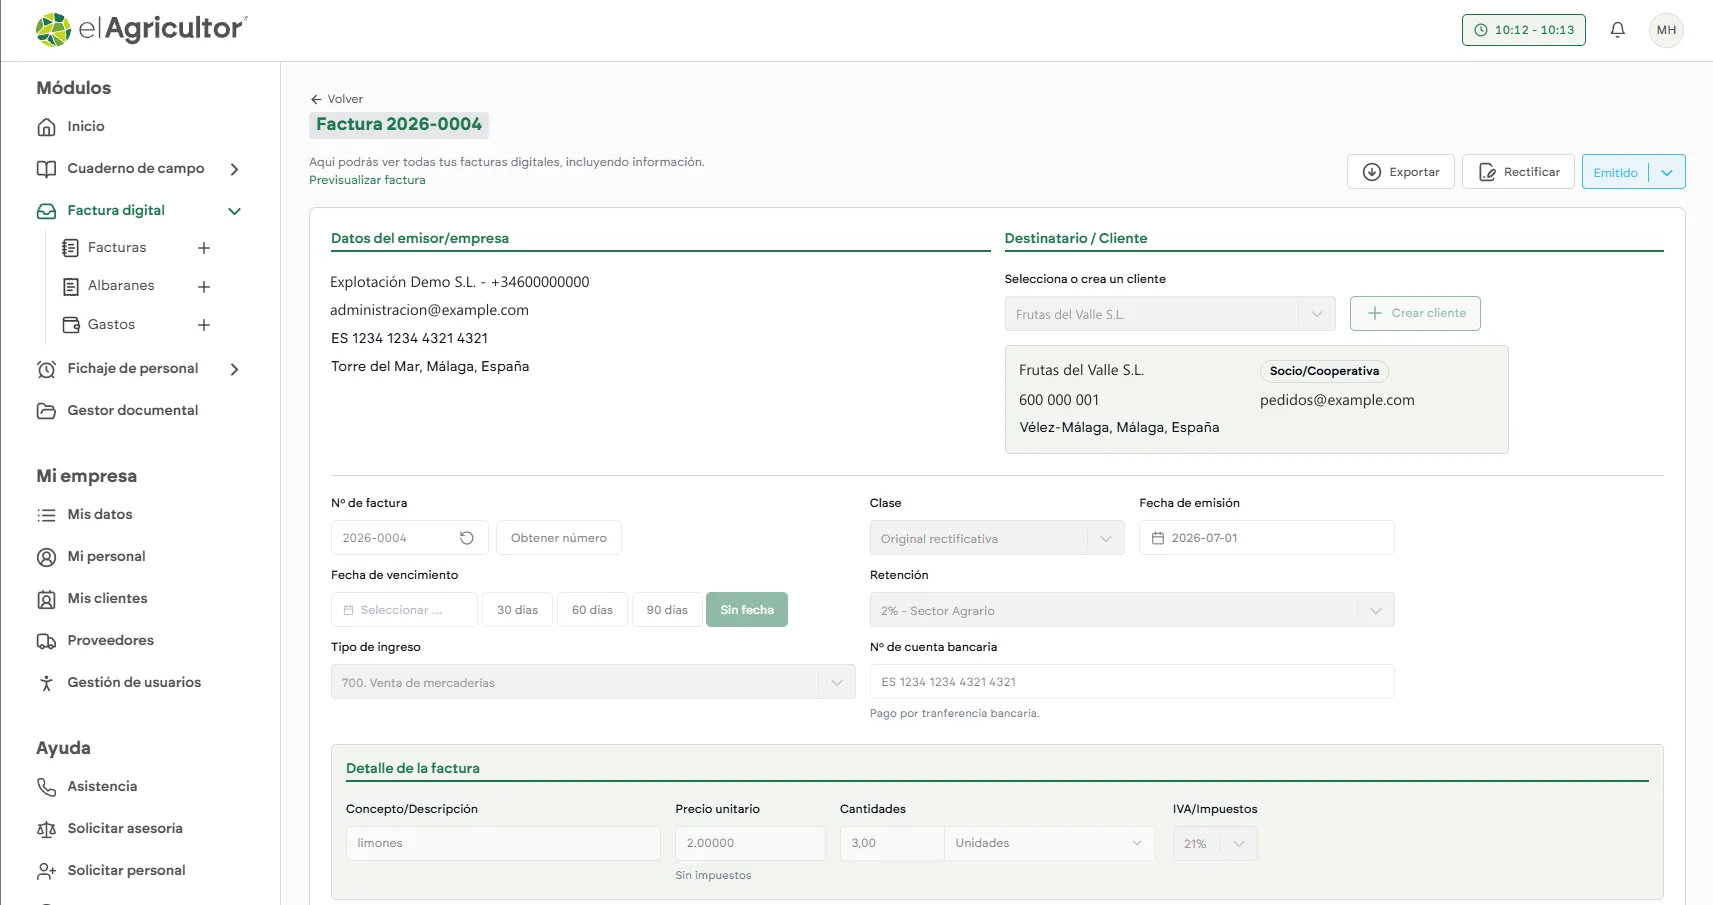The image size is (1713, 905).
Task: Select the 90 días due option
Action: [x=667, y=610]
